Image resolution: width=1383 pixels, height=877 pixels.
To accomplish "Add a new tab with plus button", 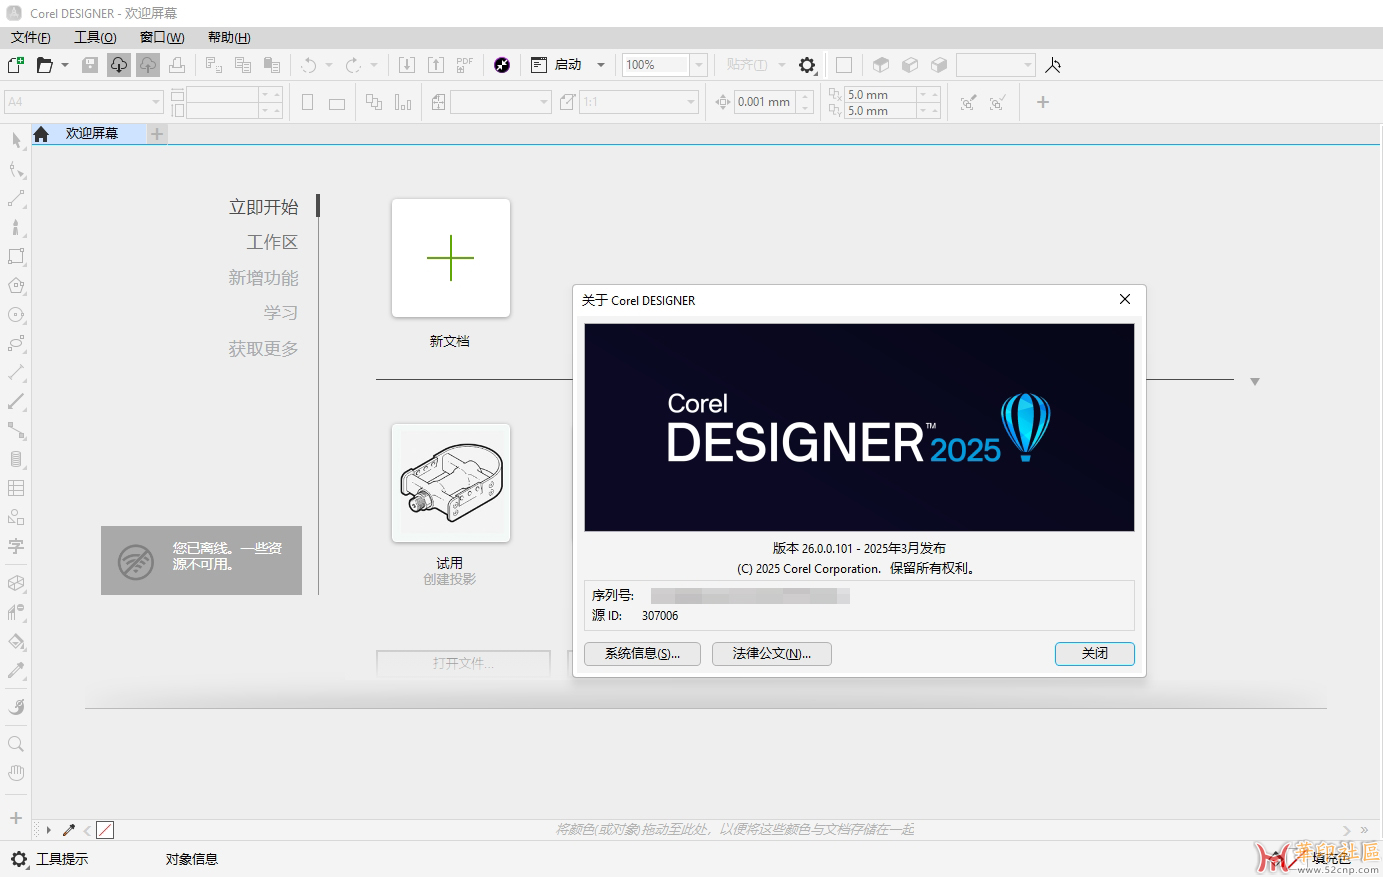I will [x=157, y=134].
